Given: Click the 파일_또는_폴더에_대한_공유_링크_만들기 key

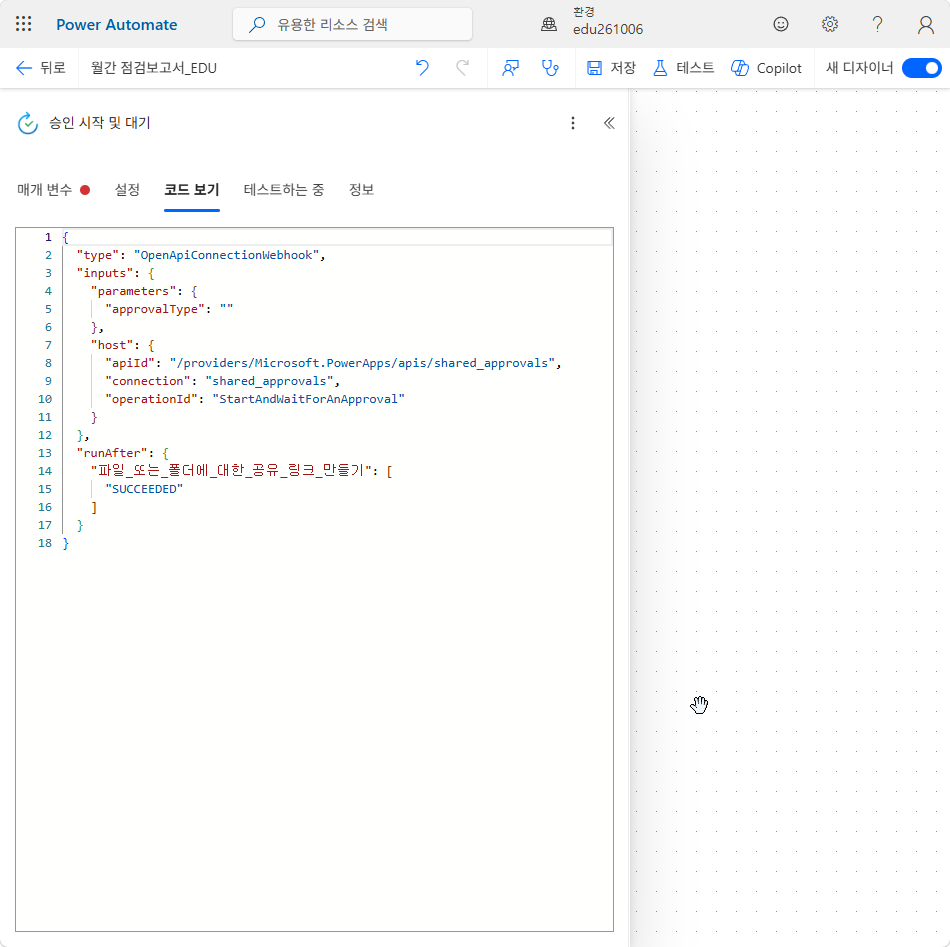Looking at the screenshot, I should click(231, 471).
